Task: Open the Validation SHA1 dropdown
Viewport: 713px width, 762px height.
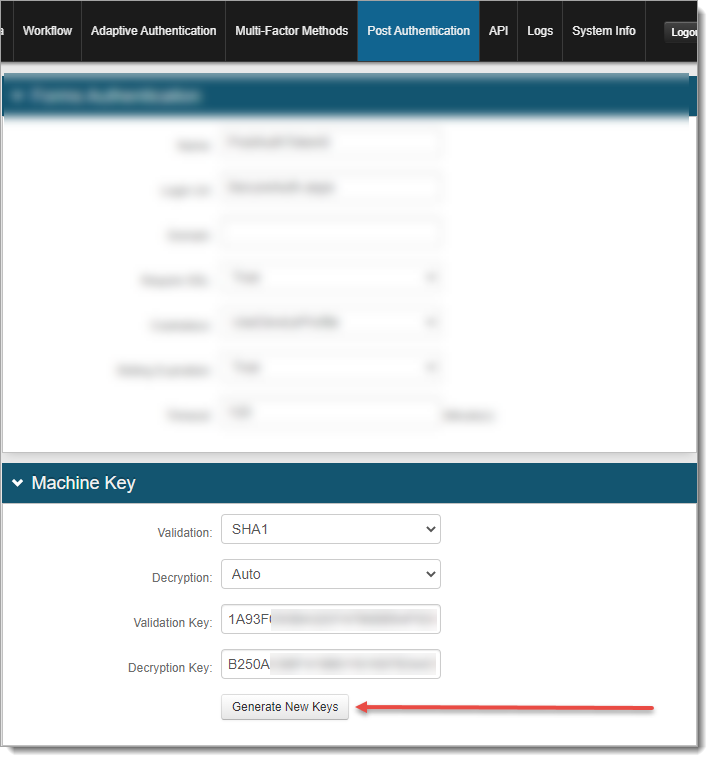Action: (x=330, y=529)
